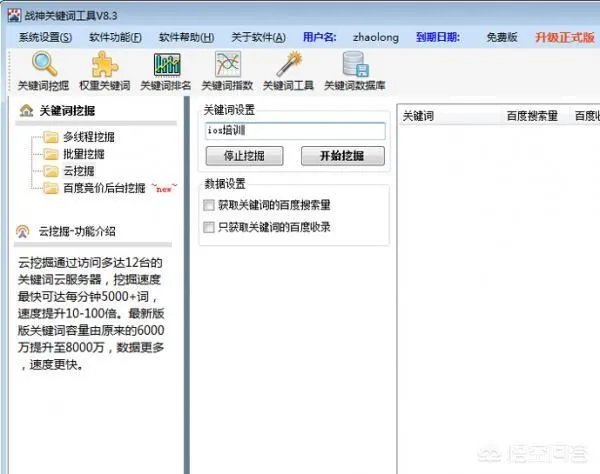The image size is (600, 474).
Task: Click the folder icon for 多线程挖掘
Action: click(x=51, y=137)
